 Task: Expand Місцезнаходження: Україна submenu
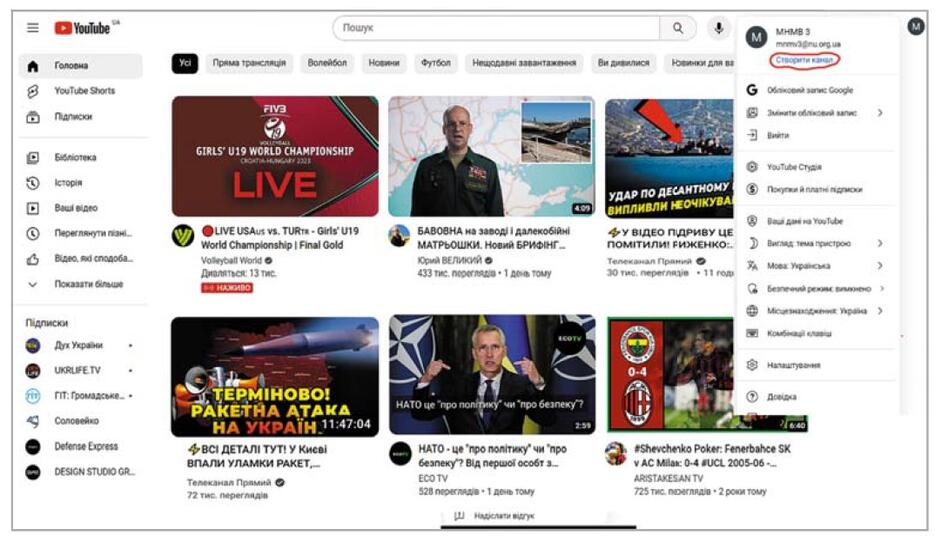(816, 311)
